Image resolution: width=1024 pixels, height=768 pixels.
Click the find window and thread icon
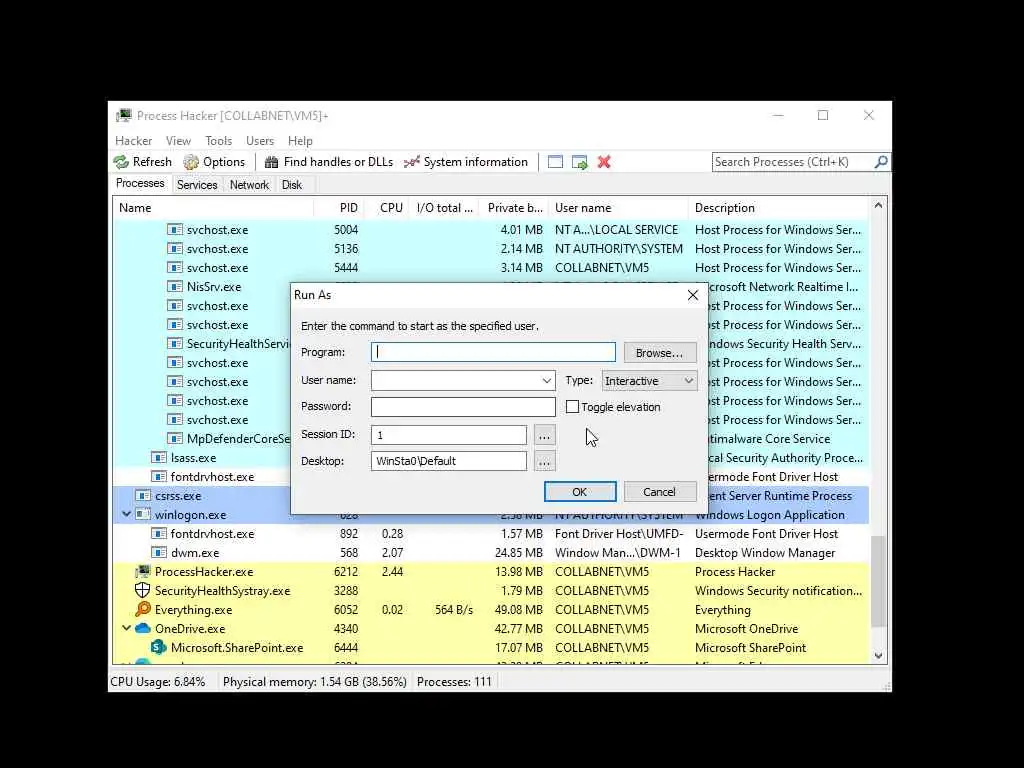tap(580, 162)
